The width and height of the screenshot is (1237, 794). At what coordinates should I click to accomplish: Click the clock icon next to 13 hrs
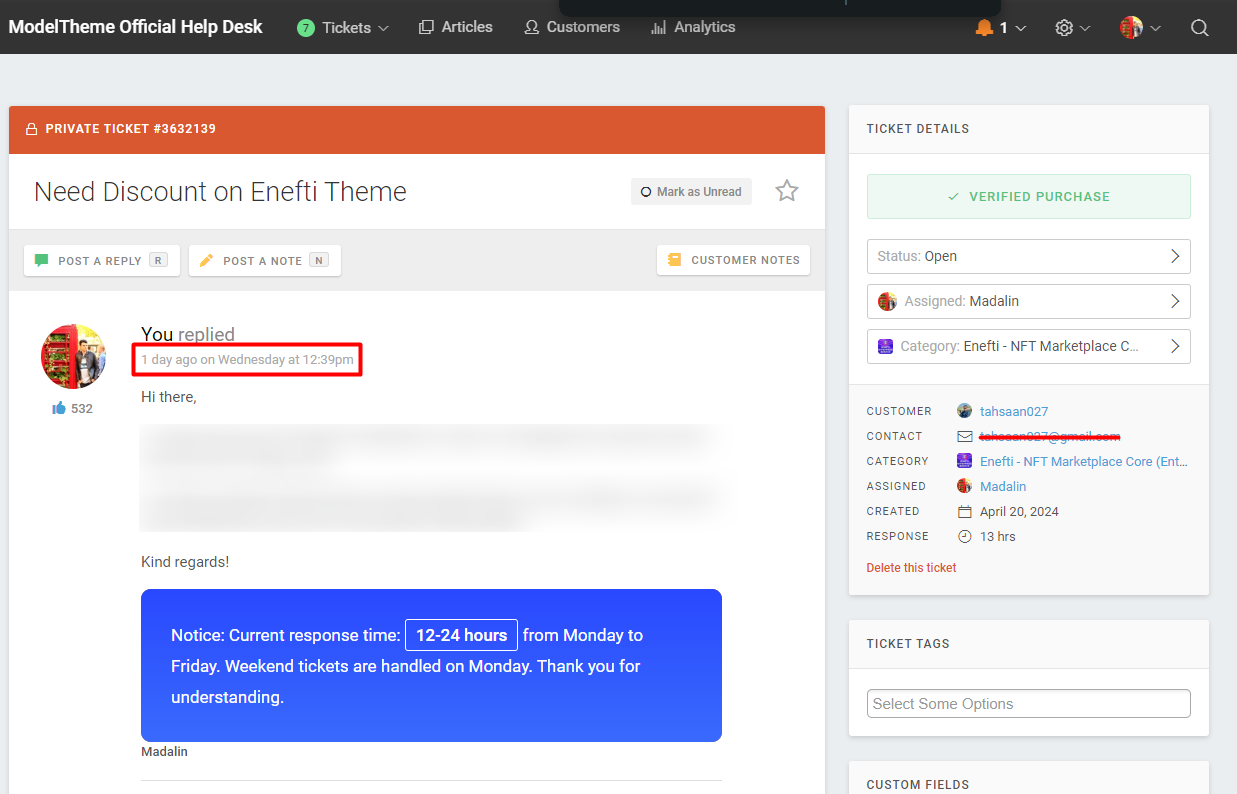tap(965, 536)
